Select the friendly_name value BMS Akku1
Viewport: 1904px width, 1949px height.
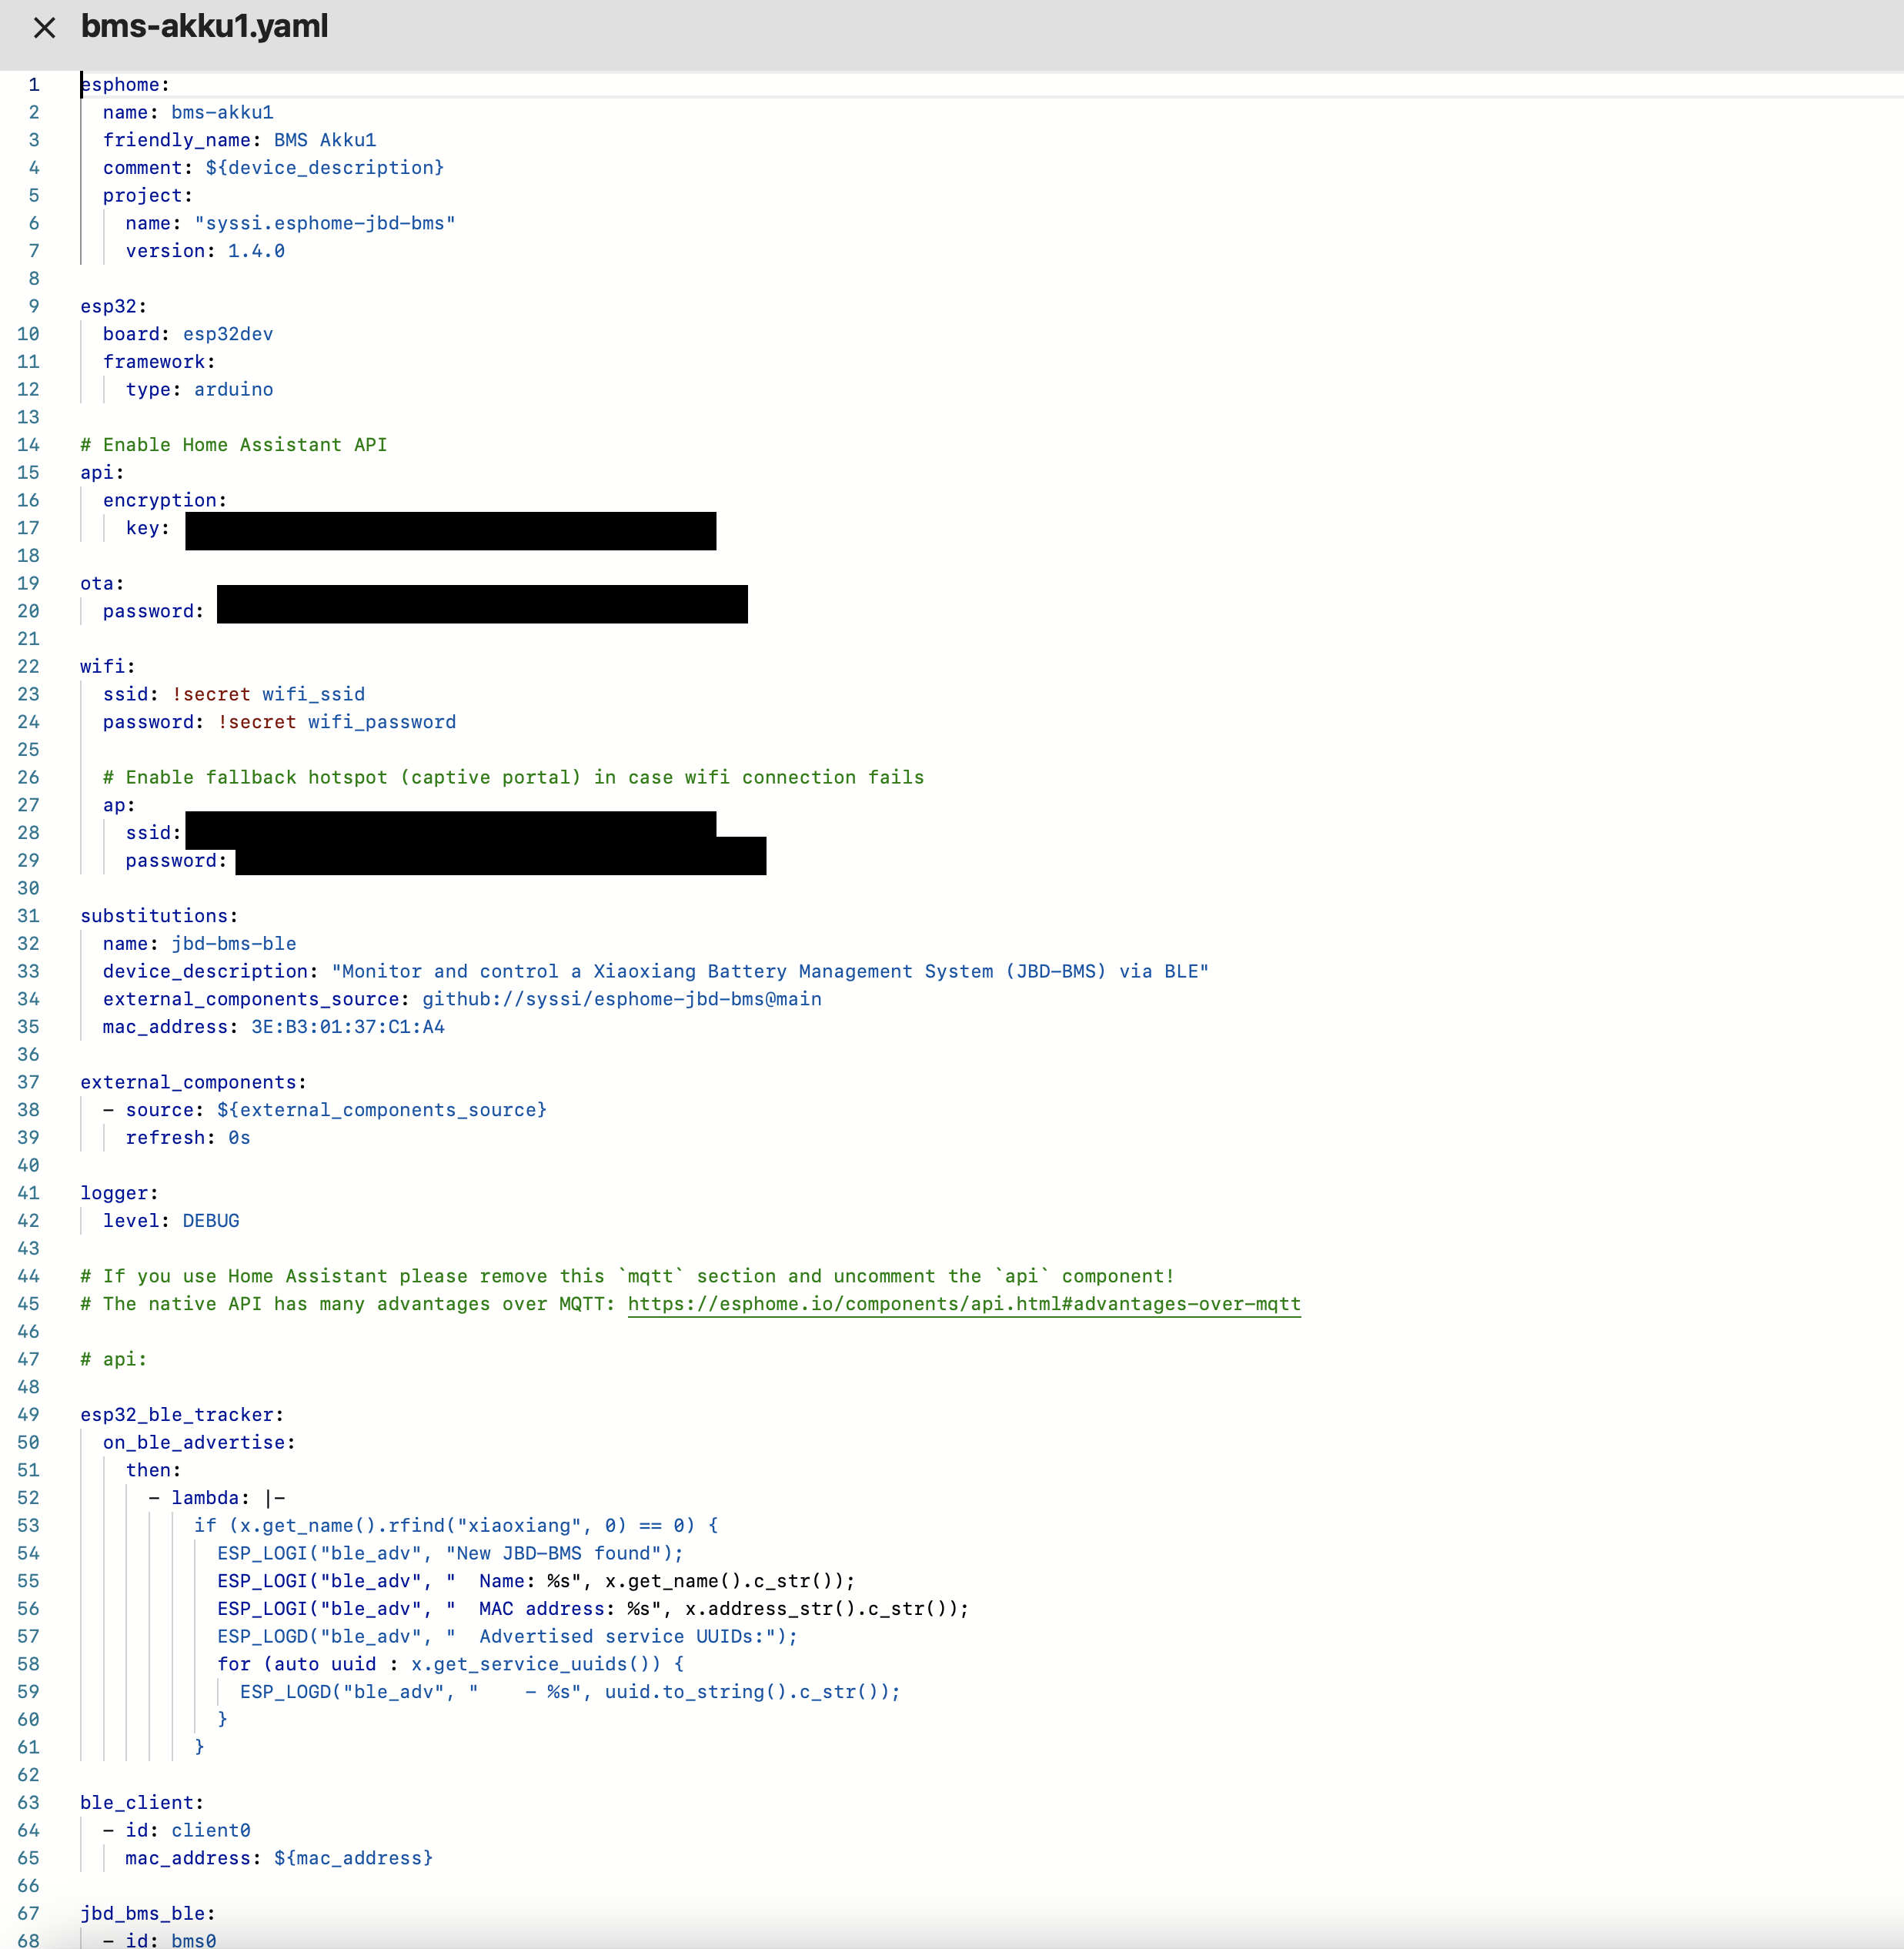coord(324,140)
